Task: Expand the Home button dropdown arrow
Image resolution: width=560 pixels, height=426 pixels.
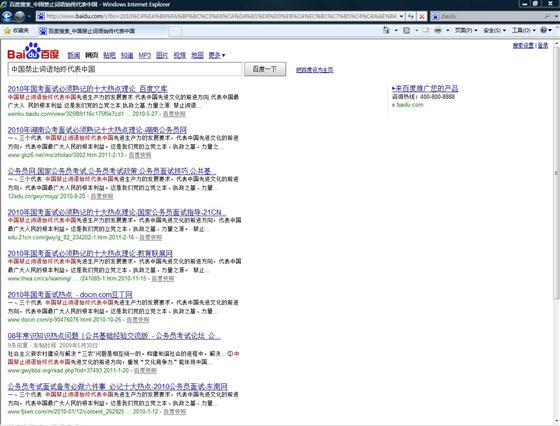Action: coord(396,30)
